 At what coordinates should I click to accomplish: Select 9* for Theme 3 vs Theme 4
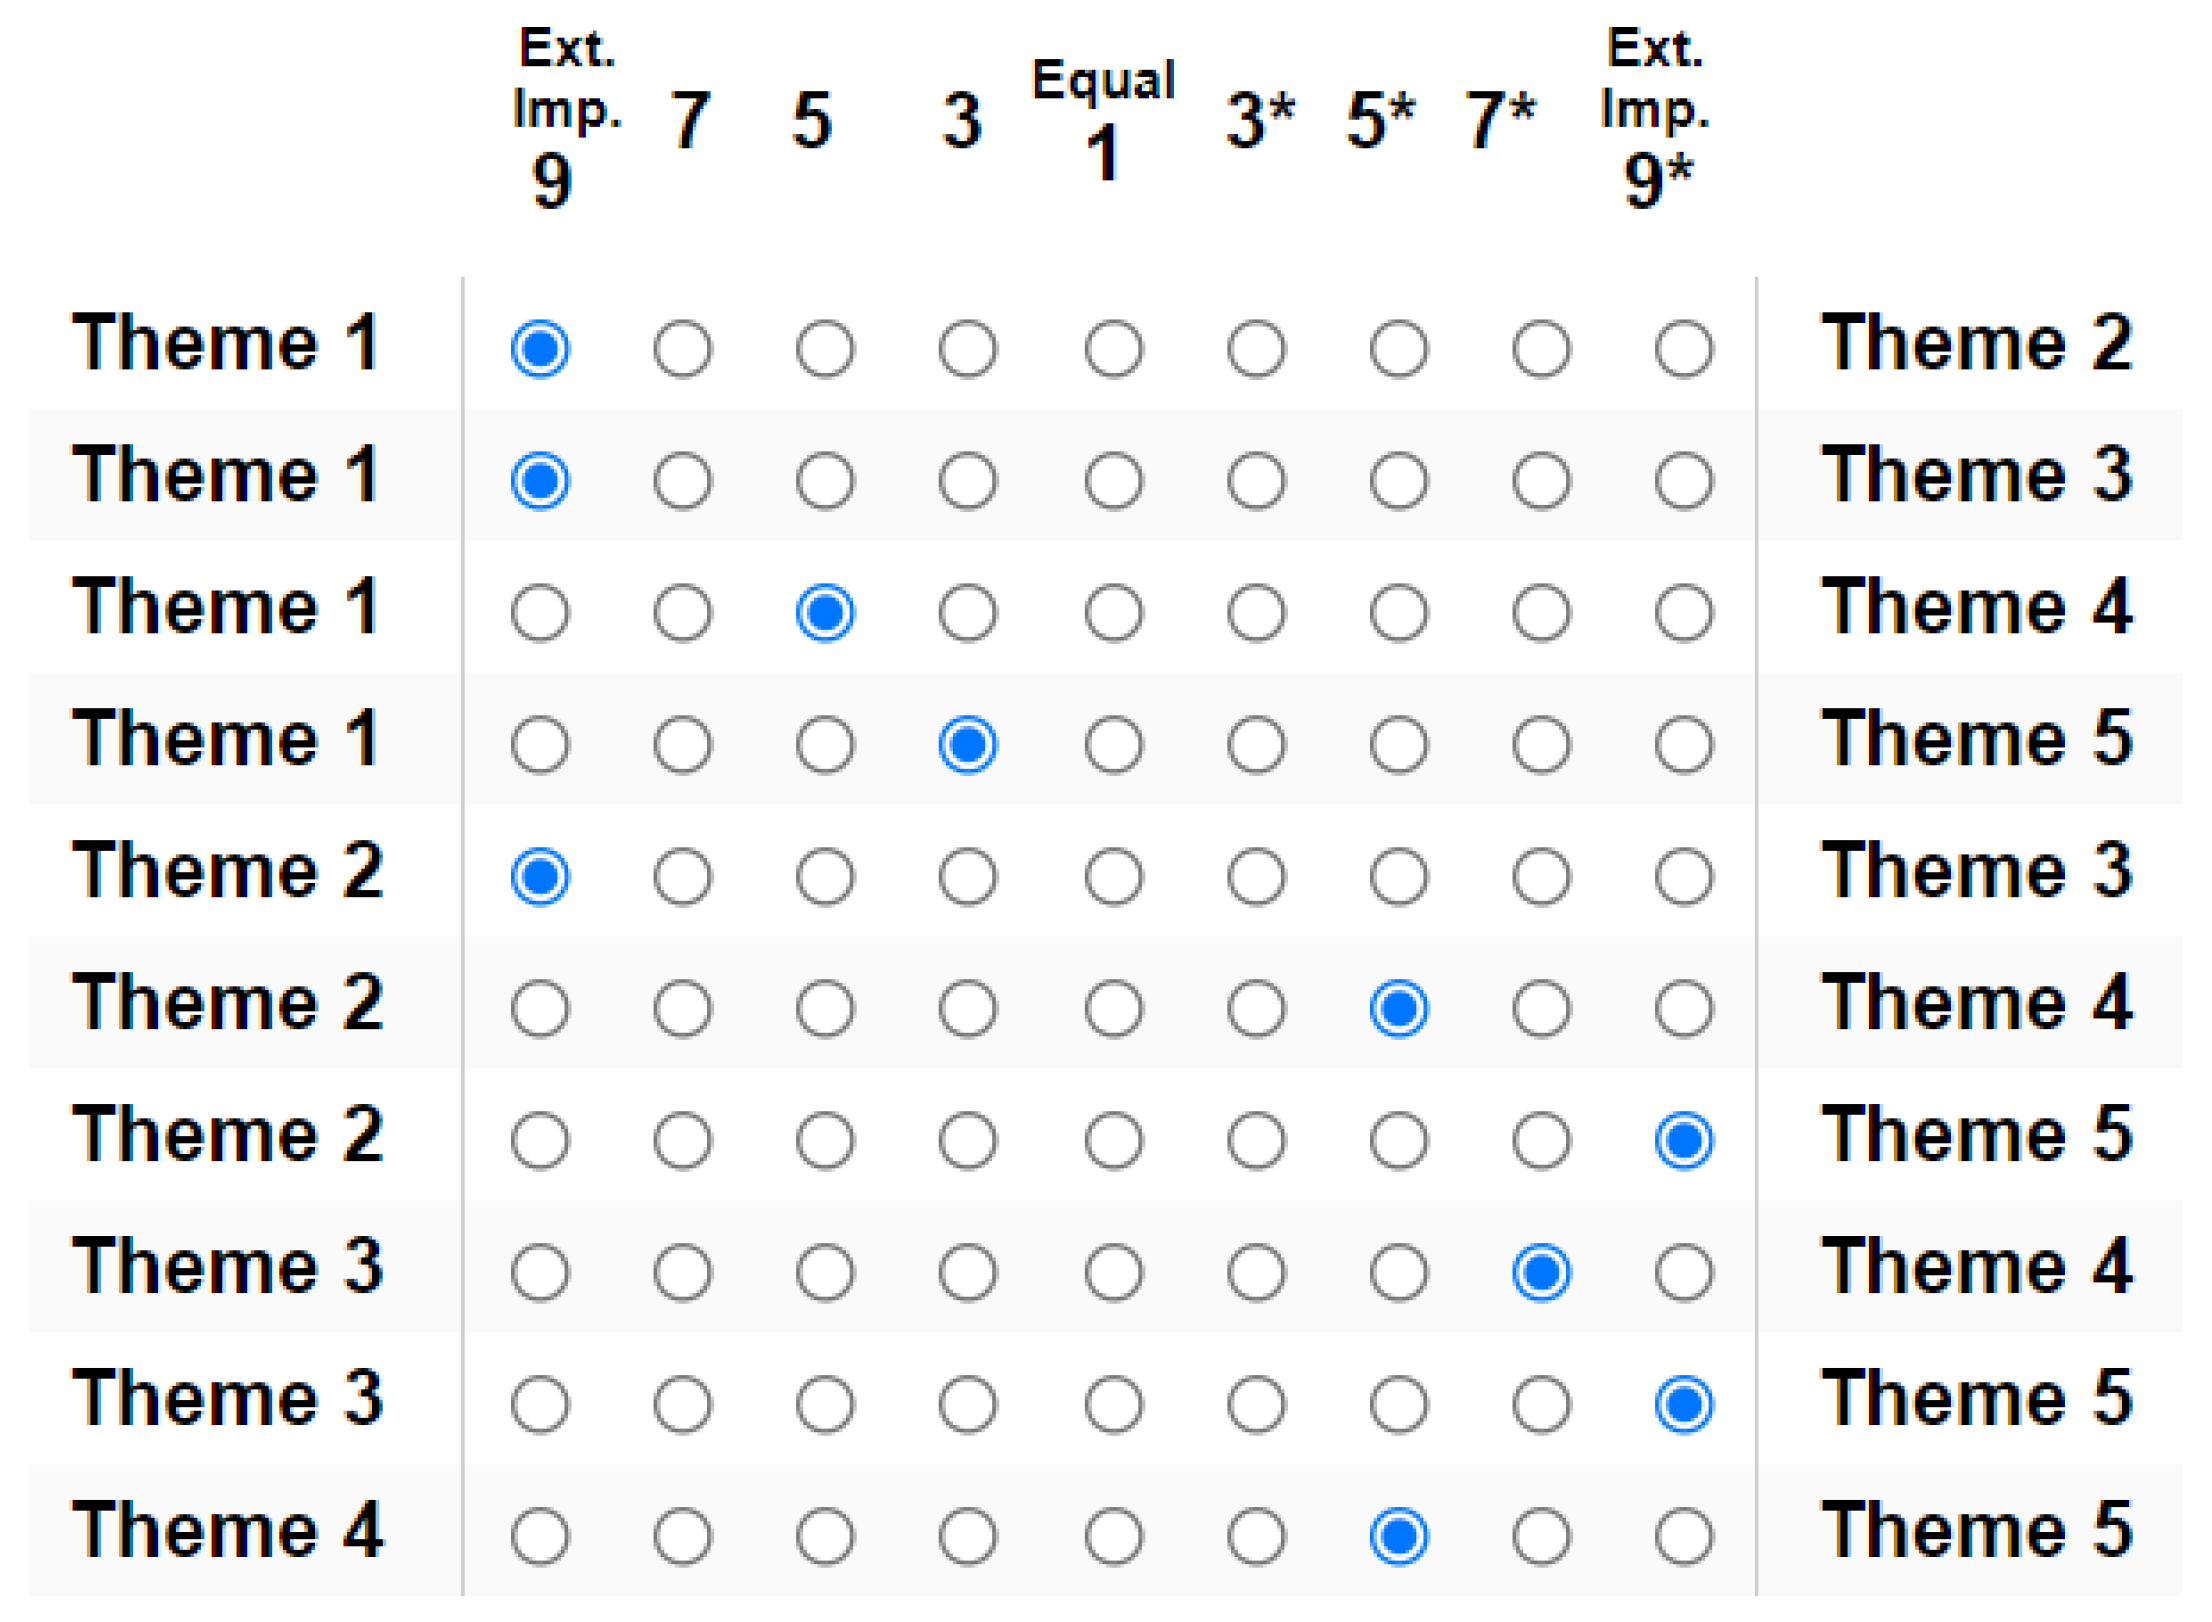coord(1684,1272)
